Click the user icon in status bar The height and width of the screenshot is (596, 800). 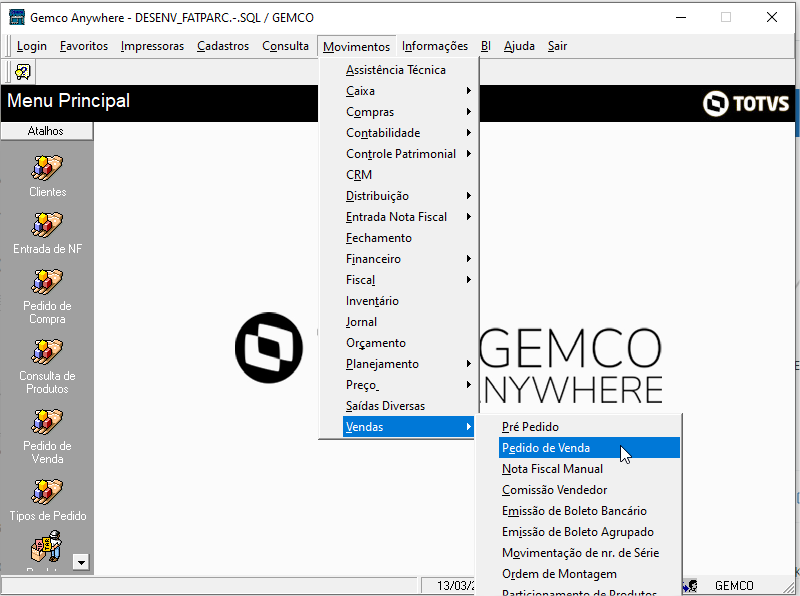tap(690, 586)
